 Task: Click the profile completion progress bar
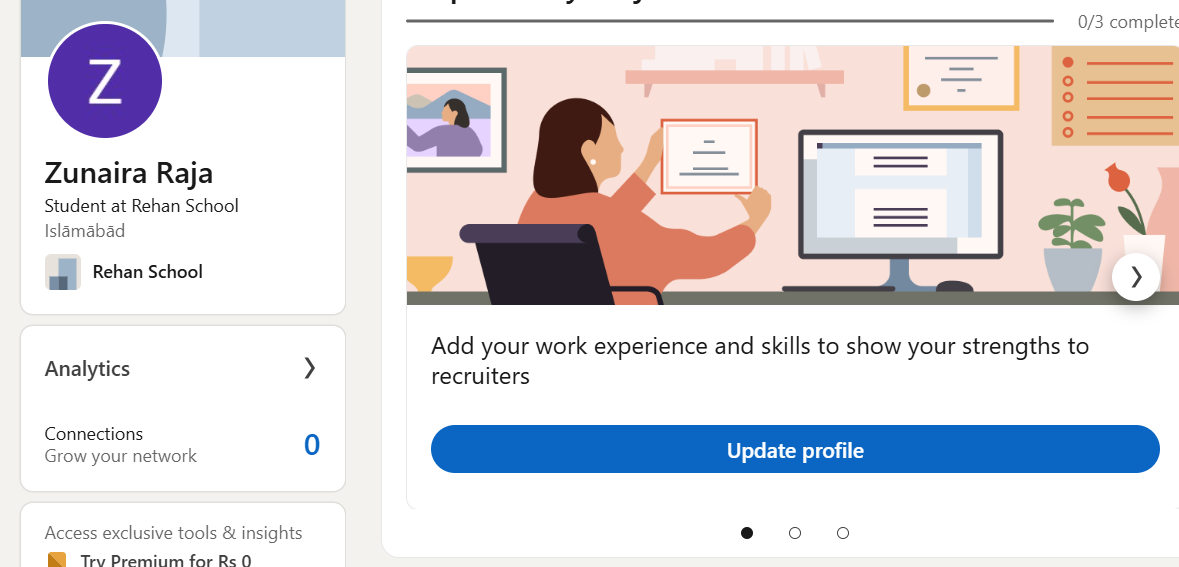coord(729,21)
